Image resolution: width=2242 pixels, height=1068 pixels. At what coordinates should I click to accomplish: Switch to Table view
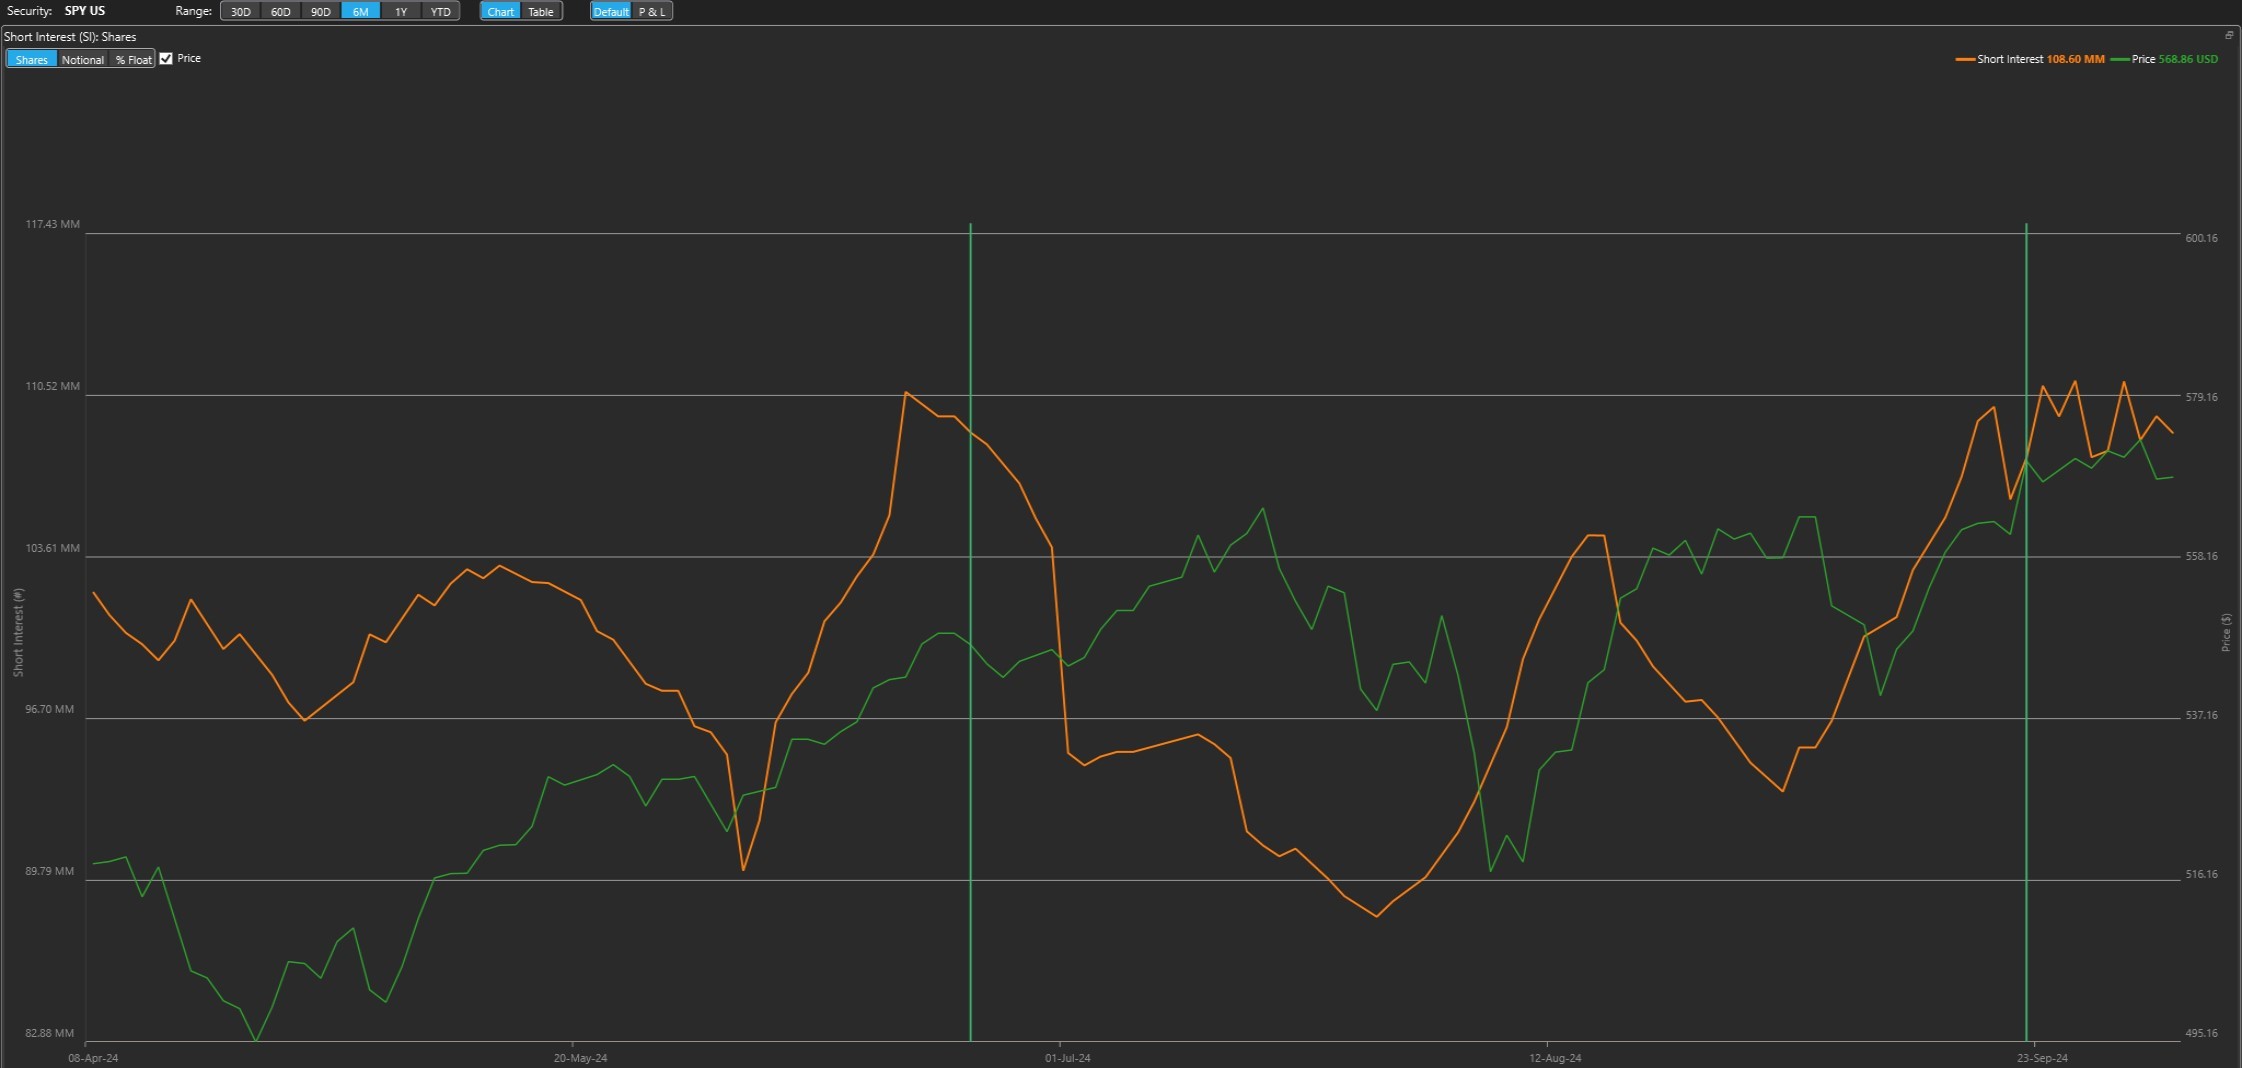(541, 12)
